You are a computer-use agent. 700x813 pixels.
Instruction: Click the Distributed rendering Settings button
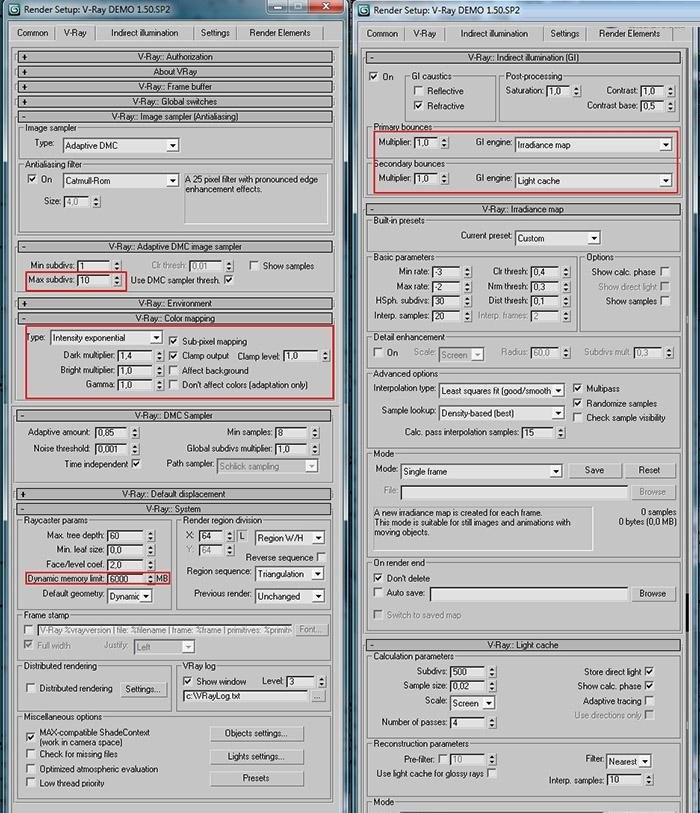[143, 689]
